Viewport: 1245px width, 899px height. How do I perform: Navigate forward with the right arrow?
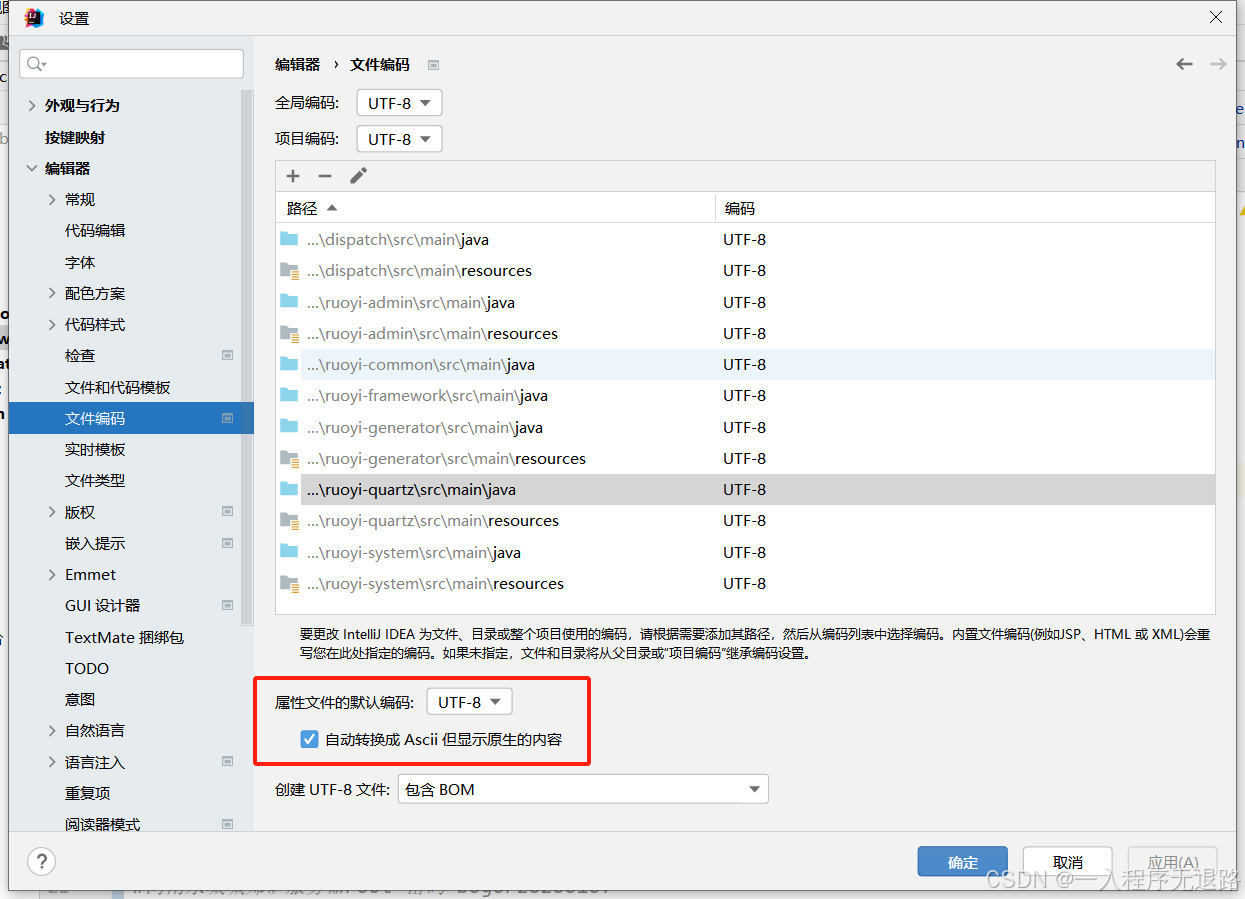[1218, 64]
